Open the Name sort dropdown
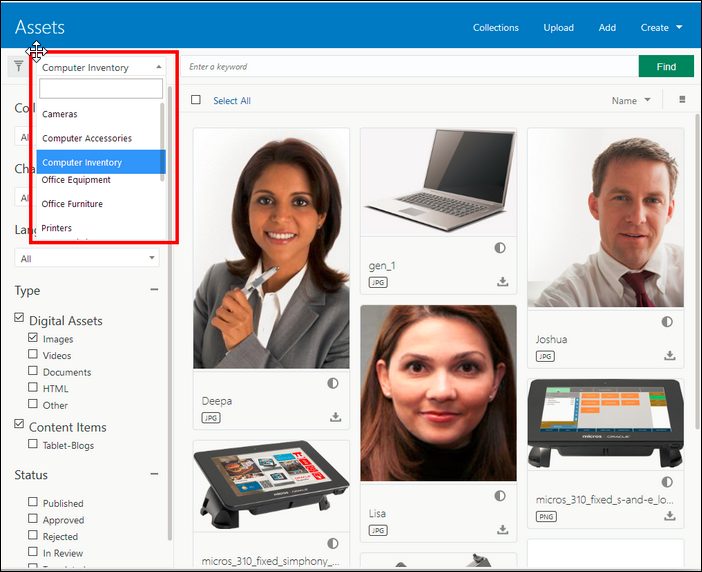702x572 pixels. (x=630, y=100)
